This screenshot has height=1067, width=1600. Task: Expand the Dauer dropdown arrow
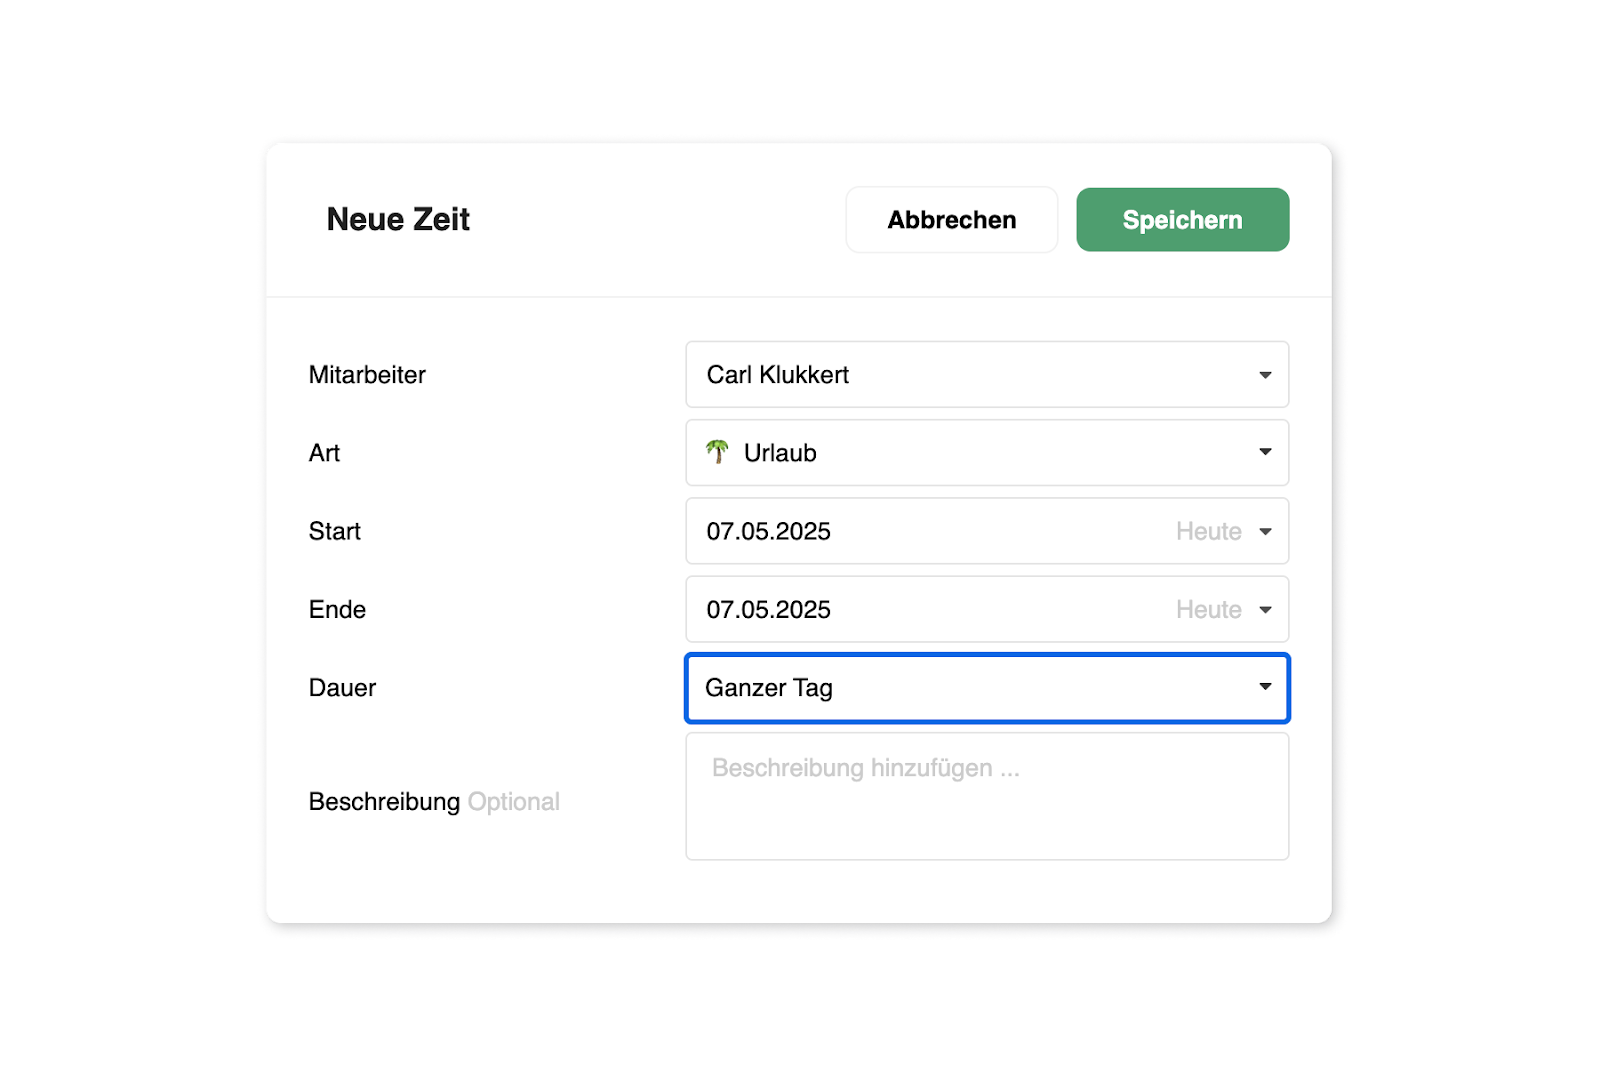coord(1265,687)
